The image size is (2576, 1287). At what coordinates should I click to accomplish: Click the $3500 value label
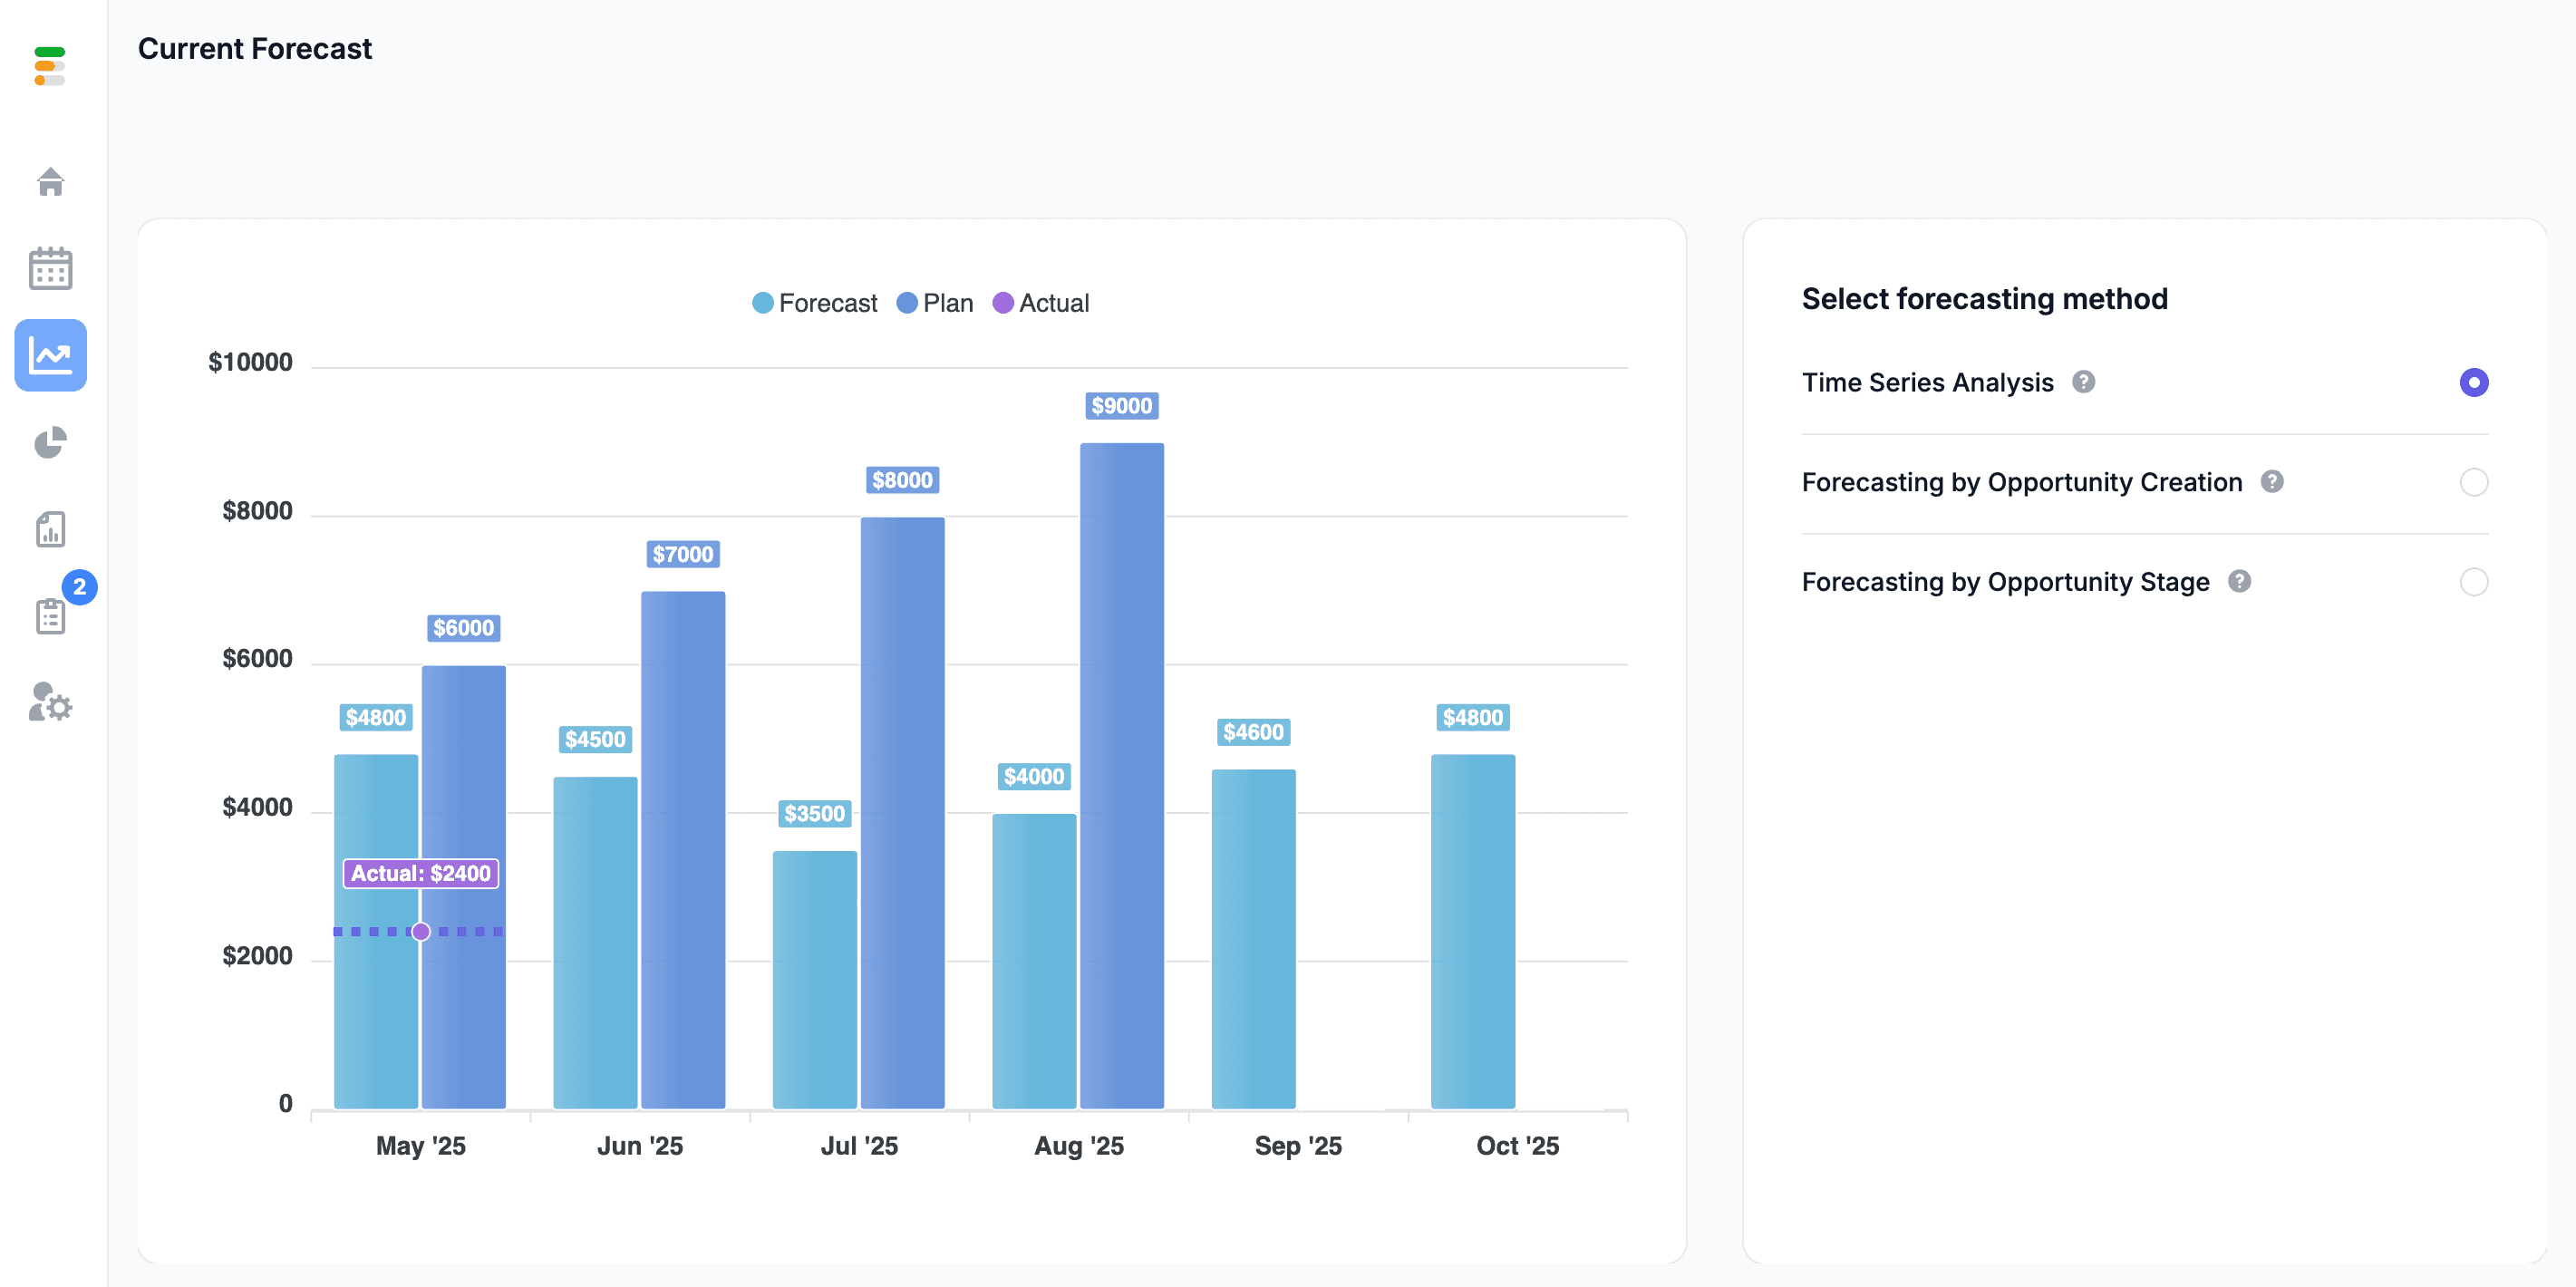click(x=815, y=814)
